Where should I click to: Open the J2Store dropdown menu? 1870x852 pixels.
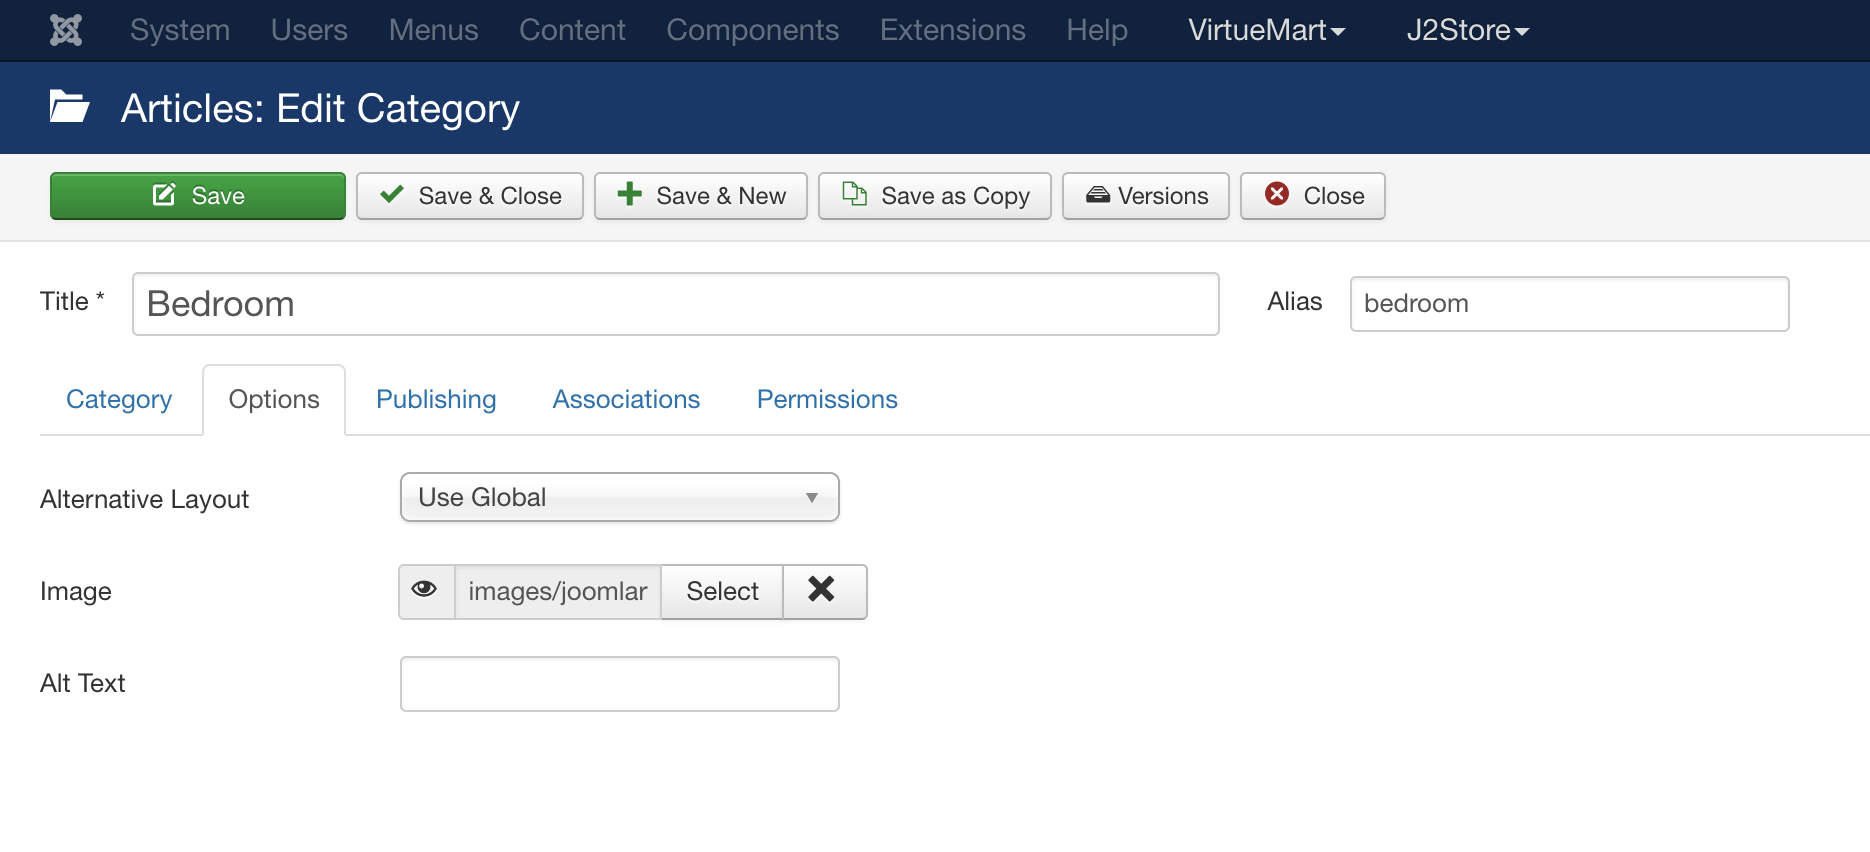pos(1467,30)
